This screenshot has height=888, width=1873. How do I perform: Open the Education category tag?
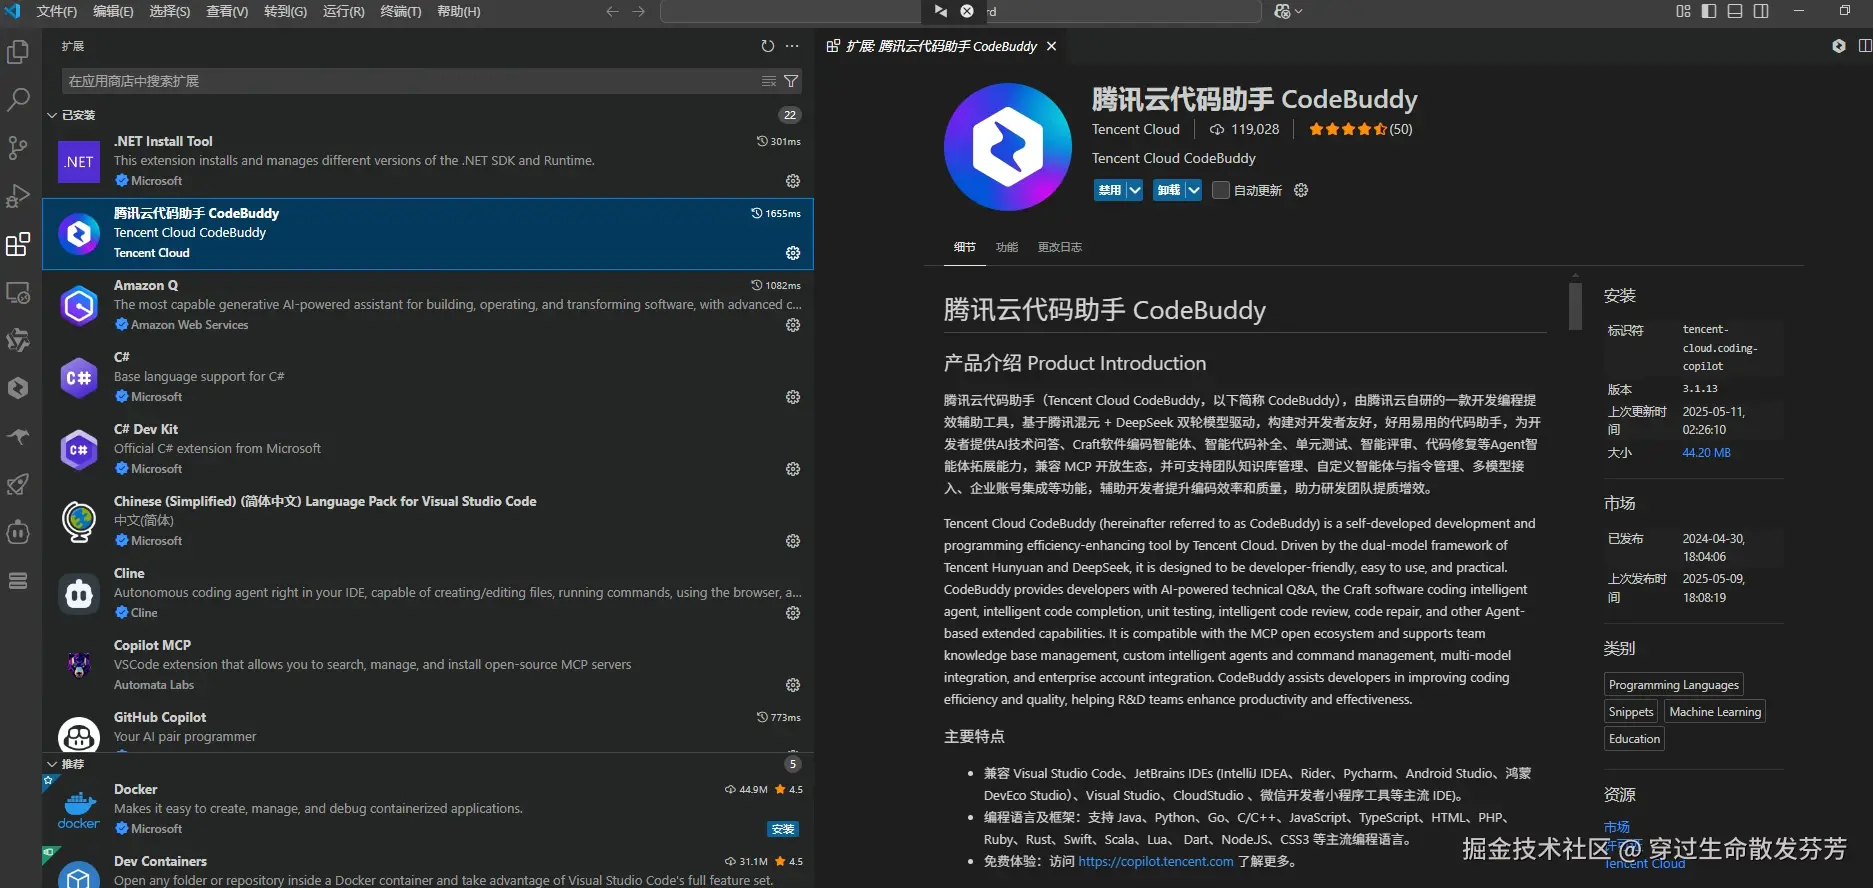(x=1634, y=739)
